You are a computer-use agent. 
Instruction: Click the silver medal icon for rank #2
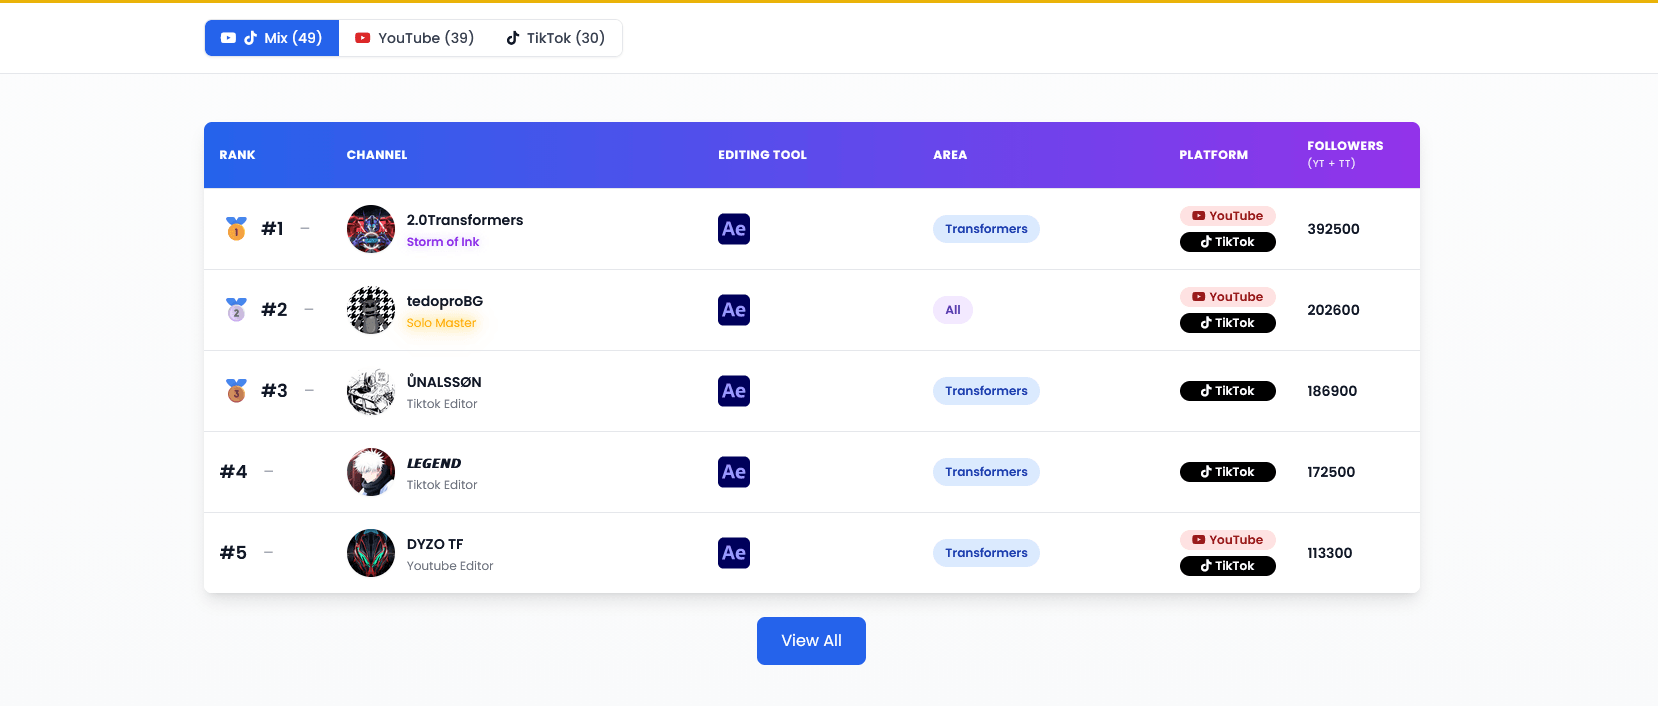[236, 310]
